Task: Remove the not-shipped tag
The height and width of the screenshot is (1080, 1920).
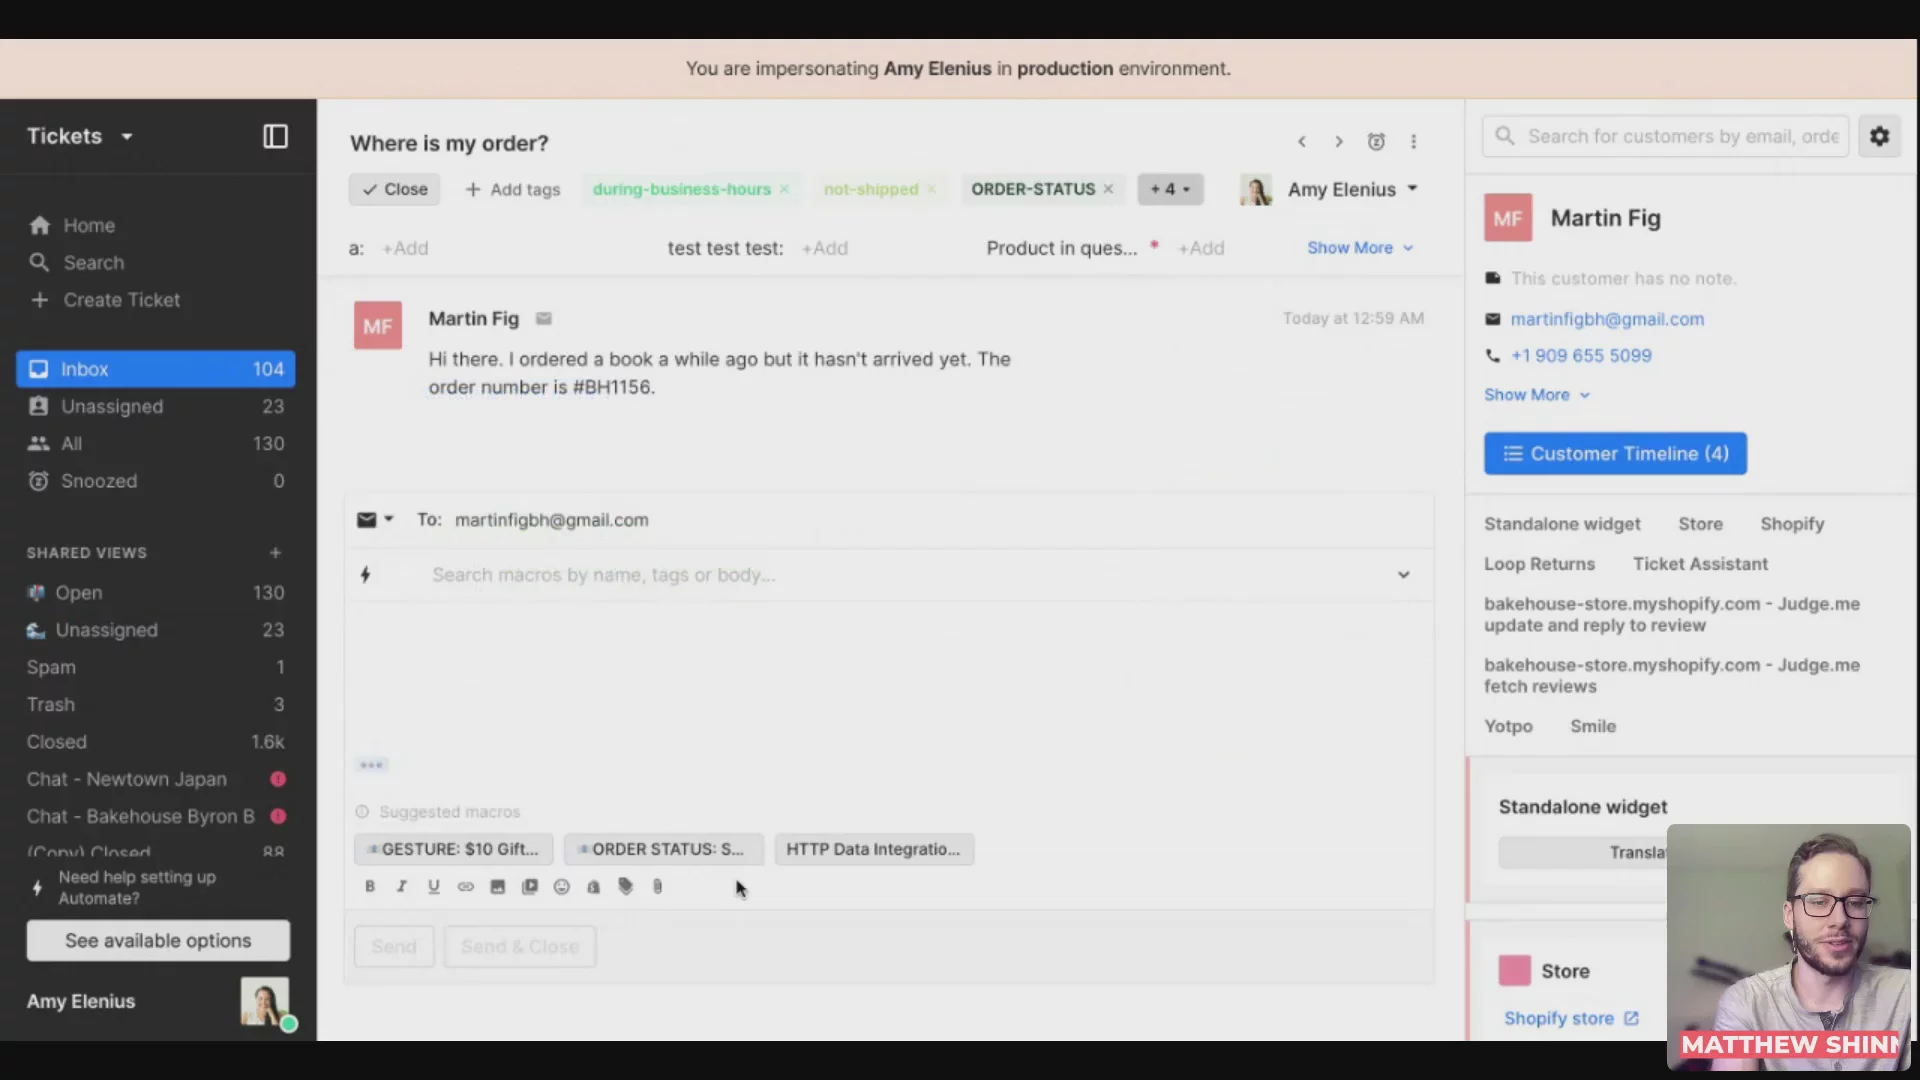Action: (932, 189)
